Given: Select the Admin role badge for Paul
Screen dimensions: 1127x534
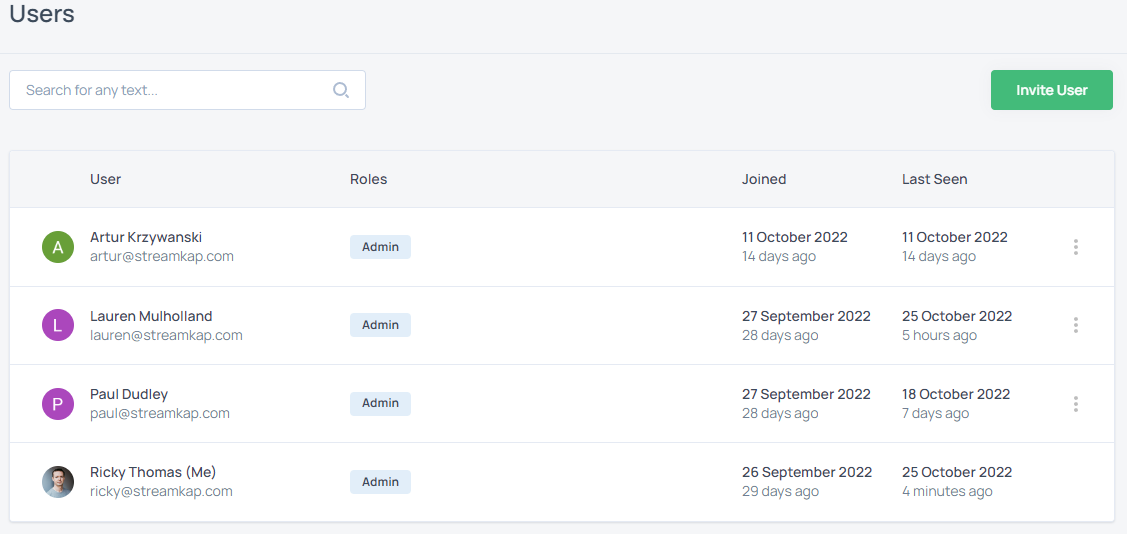Looking at the screenshot, I should point(380,404).
